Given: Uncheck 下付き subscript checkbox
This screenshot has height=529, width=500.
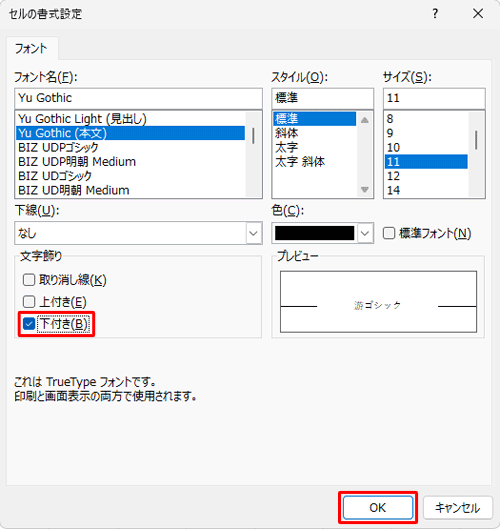Looking at the screenshot, I should point(29,324).
